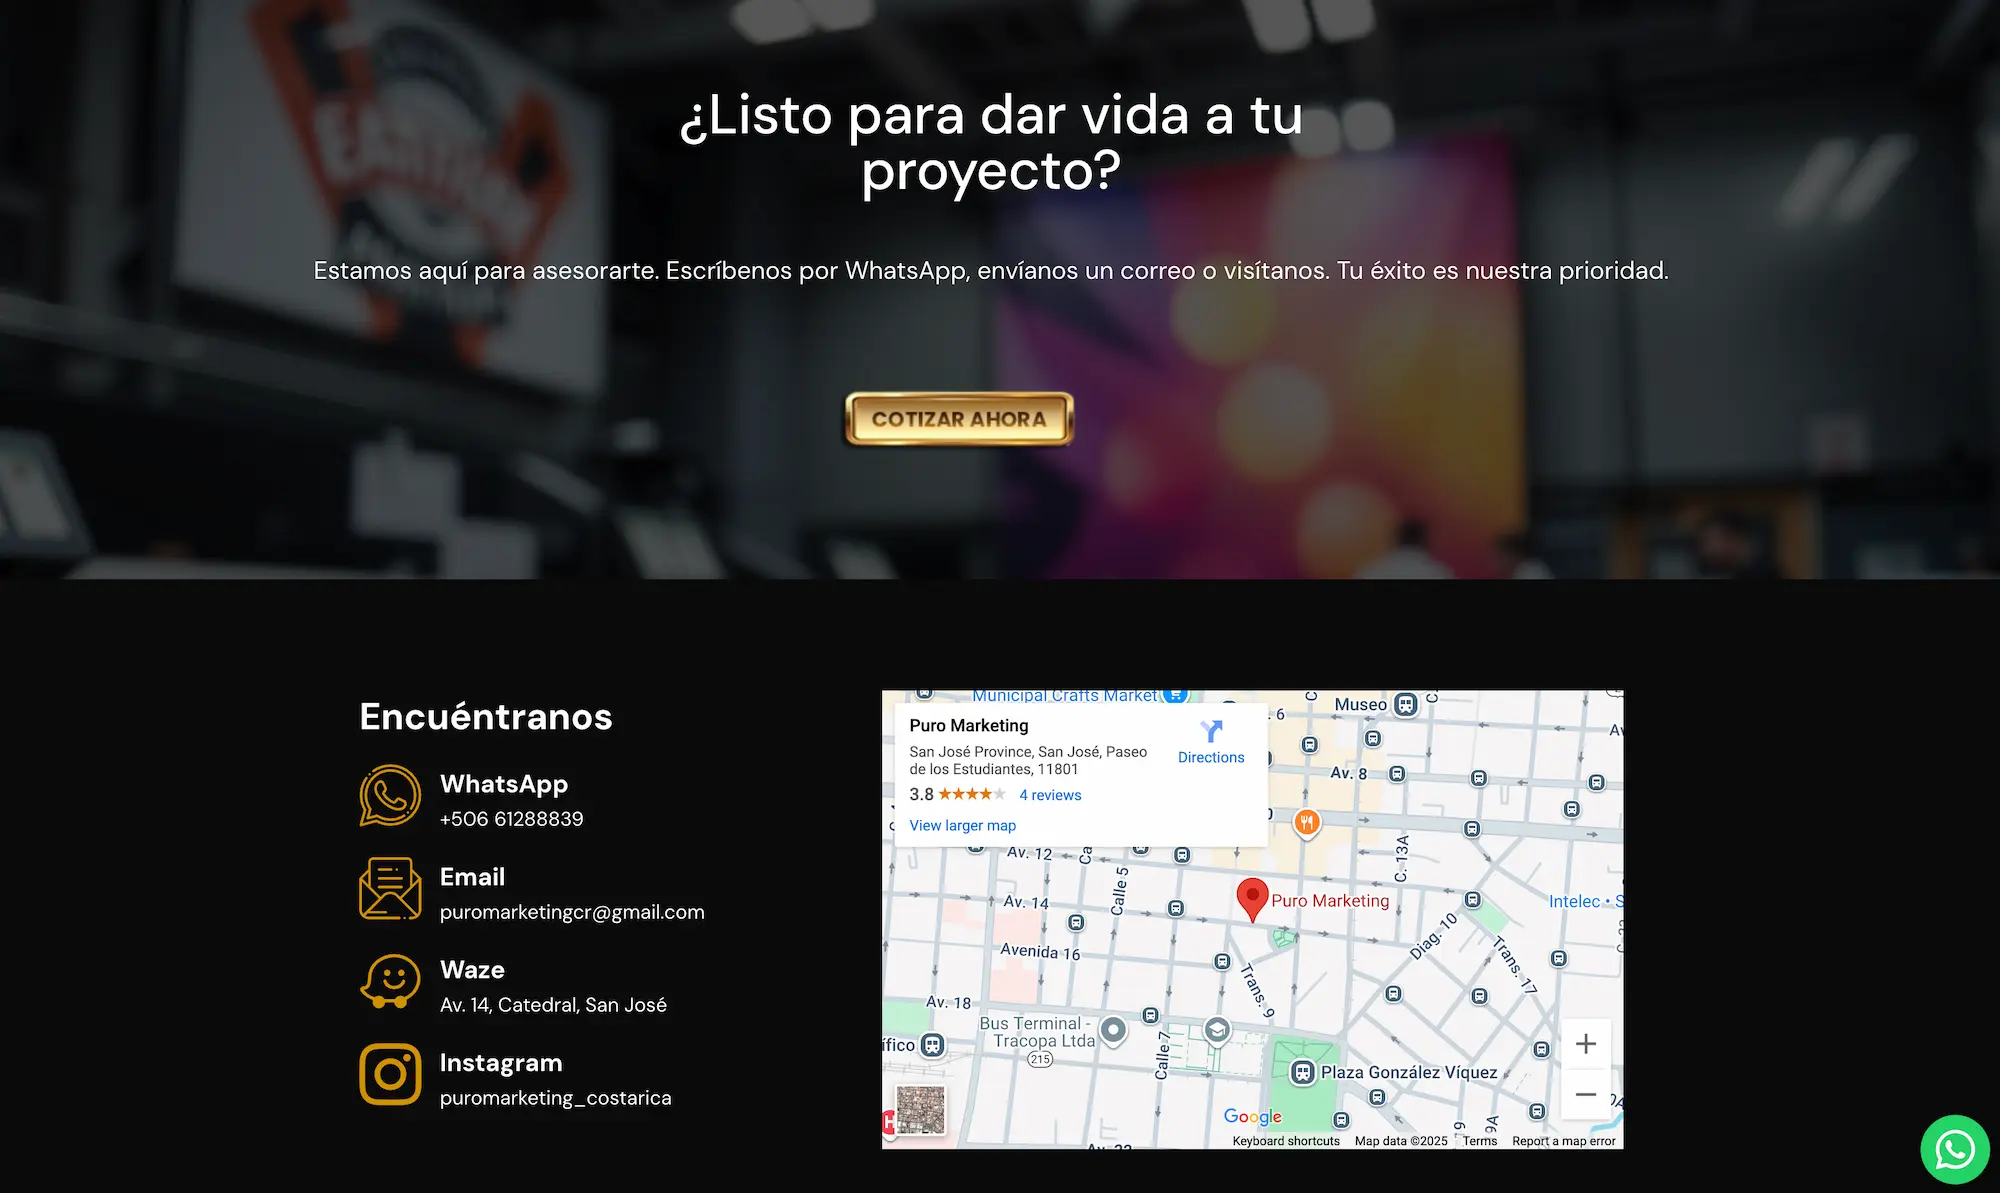Click the golden Instagram icon

(390, 1074)
